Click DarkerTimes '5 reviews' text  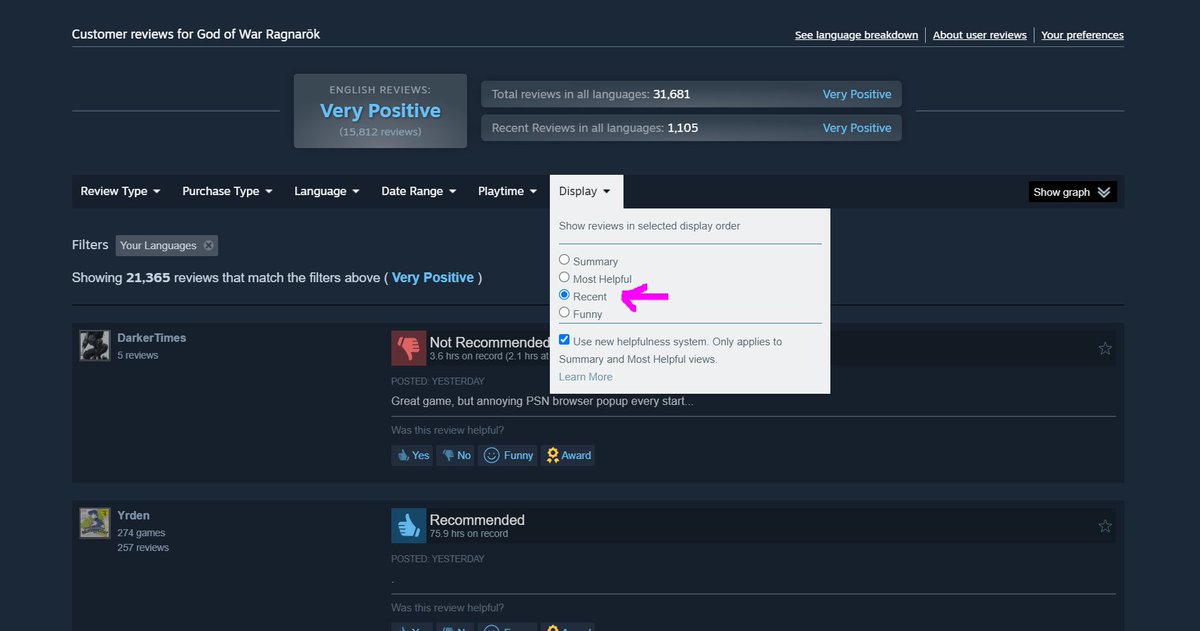pyautogui.click(x=138, y=355)
